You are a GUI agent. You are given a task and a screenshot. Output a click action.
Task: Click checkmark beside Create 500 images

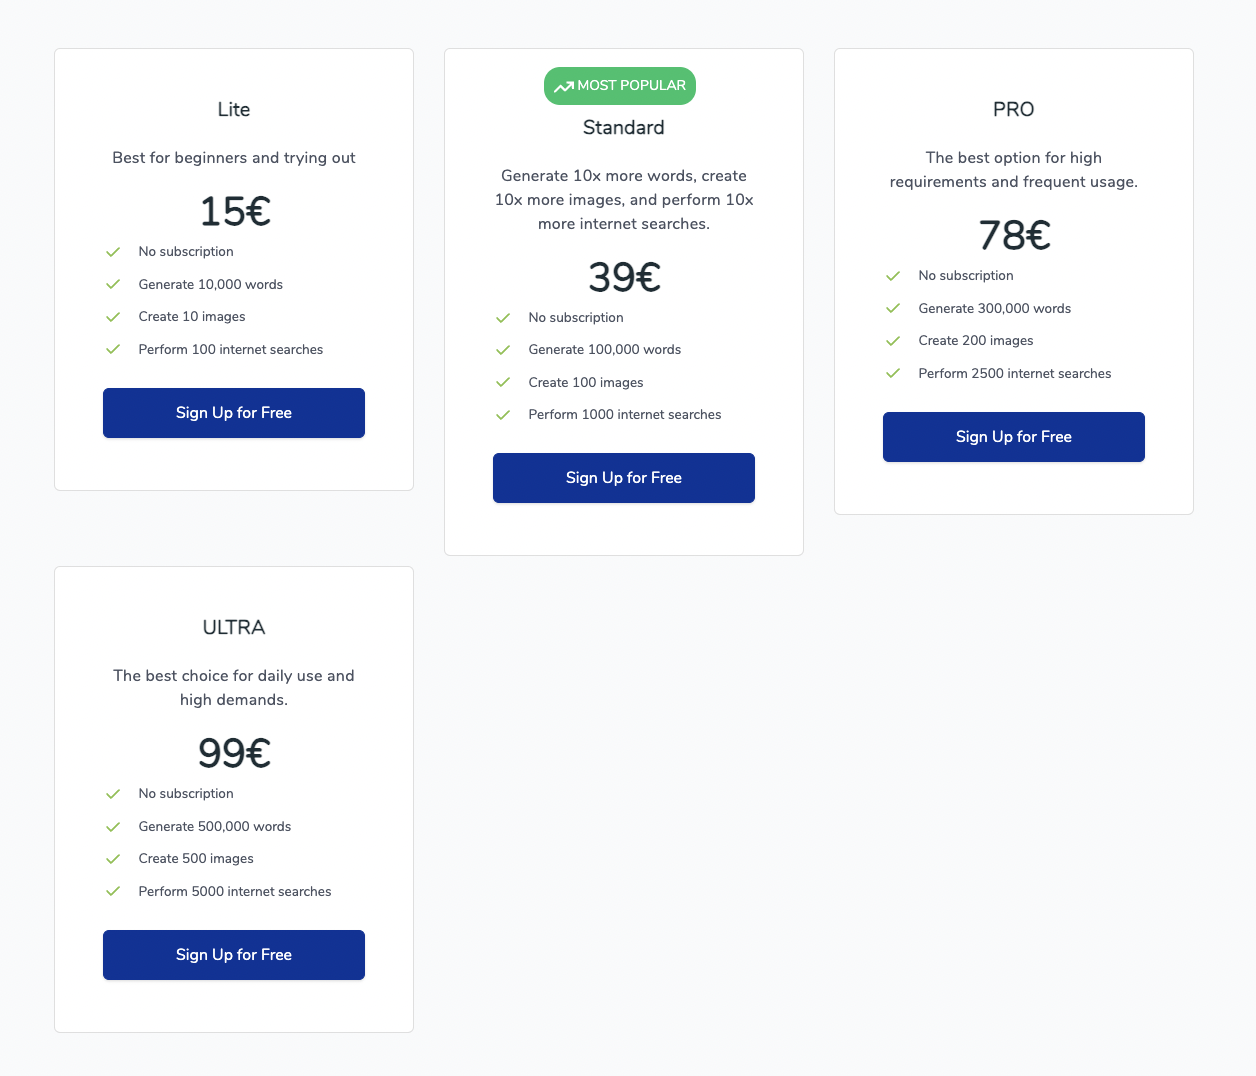(113, 859)
